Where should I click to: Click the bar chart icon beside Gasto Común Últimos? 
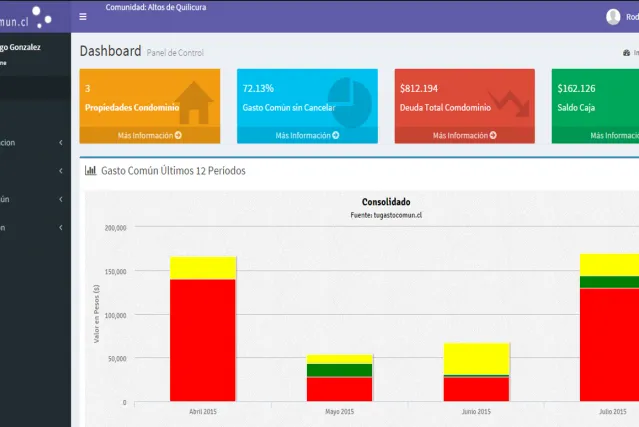click(x=90, y=170)
